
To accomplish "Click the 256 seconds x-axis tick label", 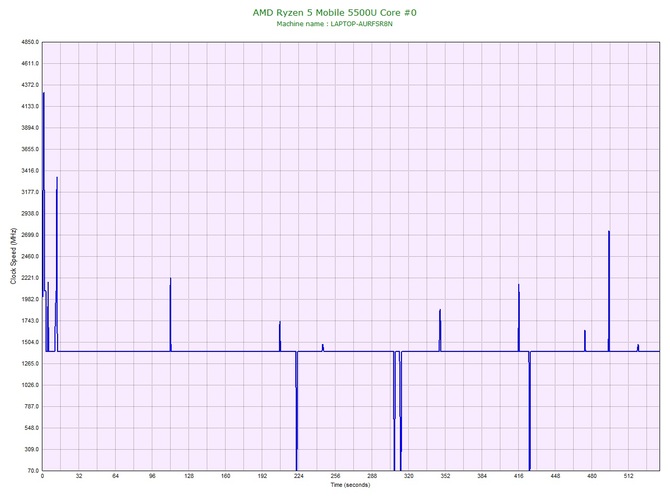I will pyautogui.click(x=335, y=476).
